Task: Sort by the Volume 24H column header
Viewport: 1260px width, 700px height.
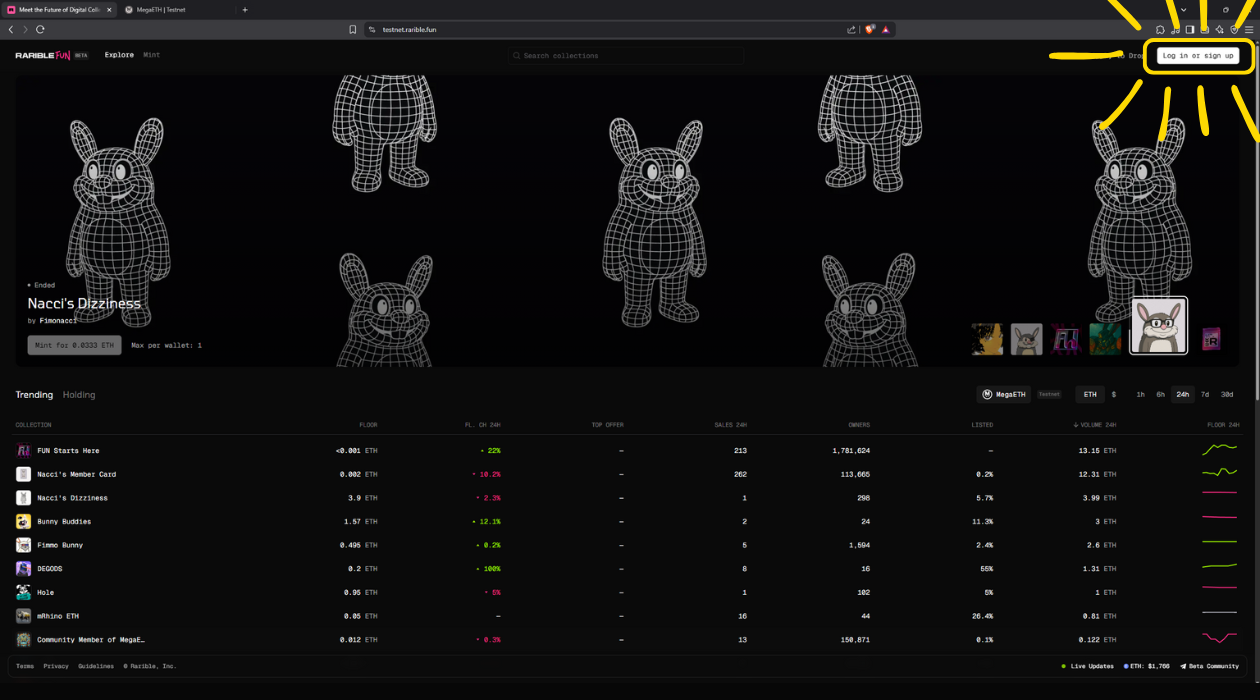Action: (x=1095, y=425)
